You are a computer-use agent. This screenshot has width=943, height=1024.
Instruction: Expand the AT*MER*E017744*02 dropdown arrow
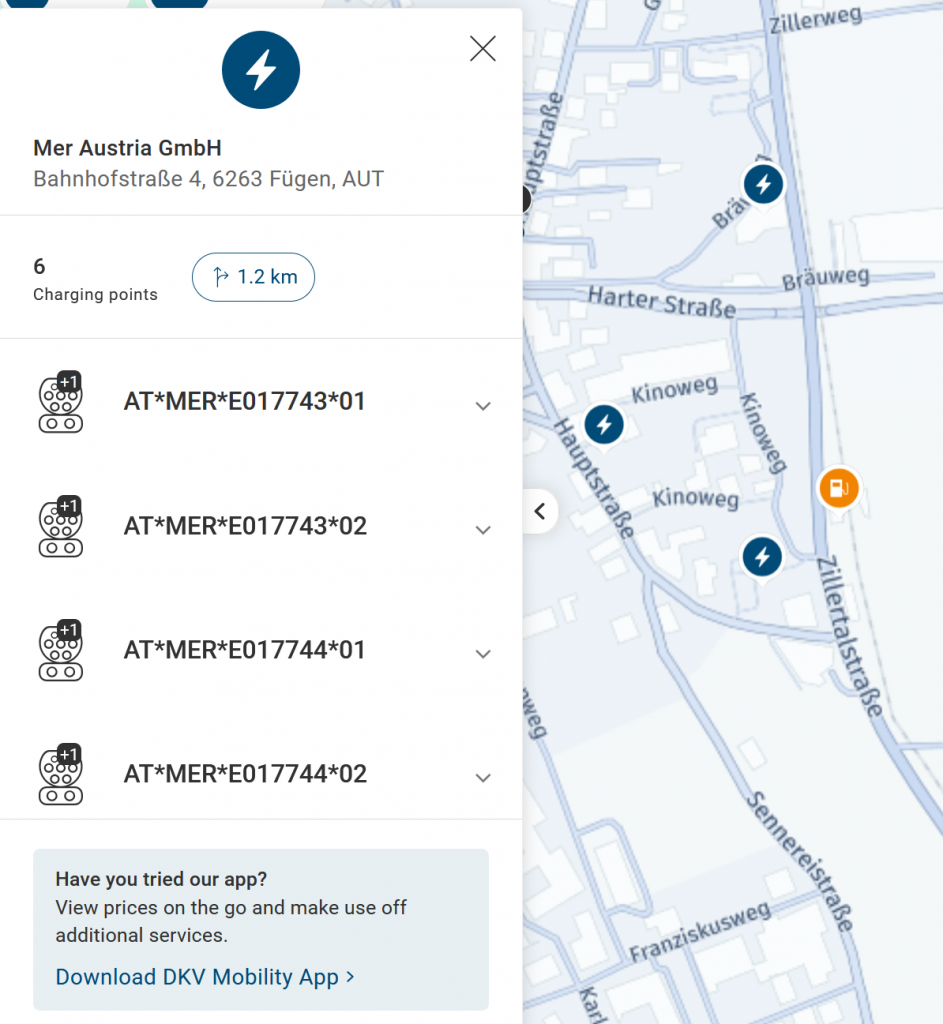click(483, 778)
